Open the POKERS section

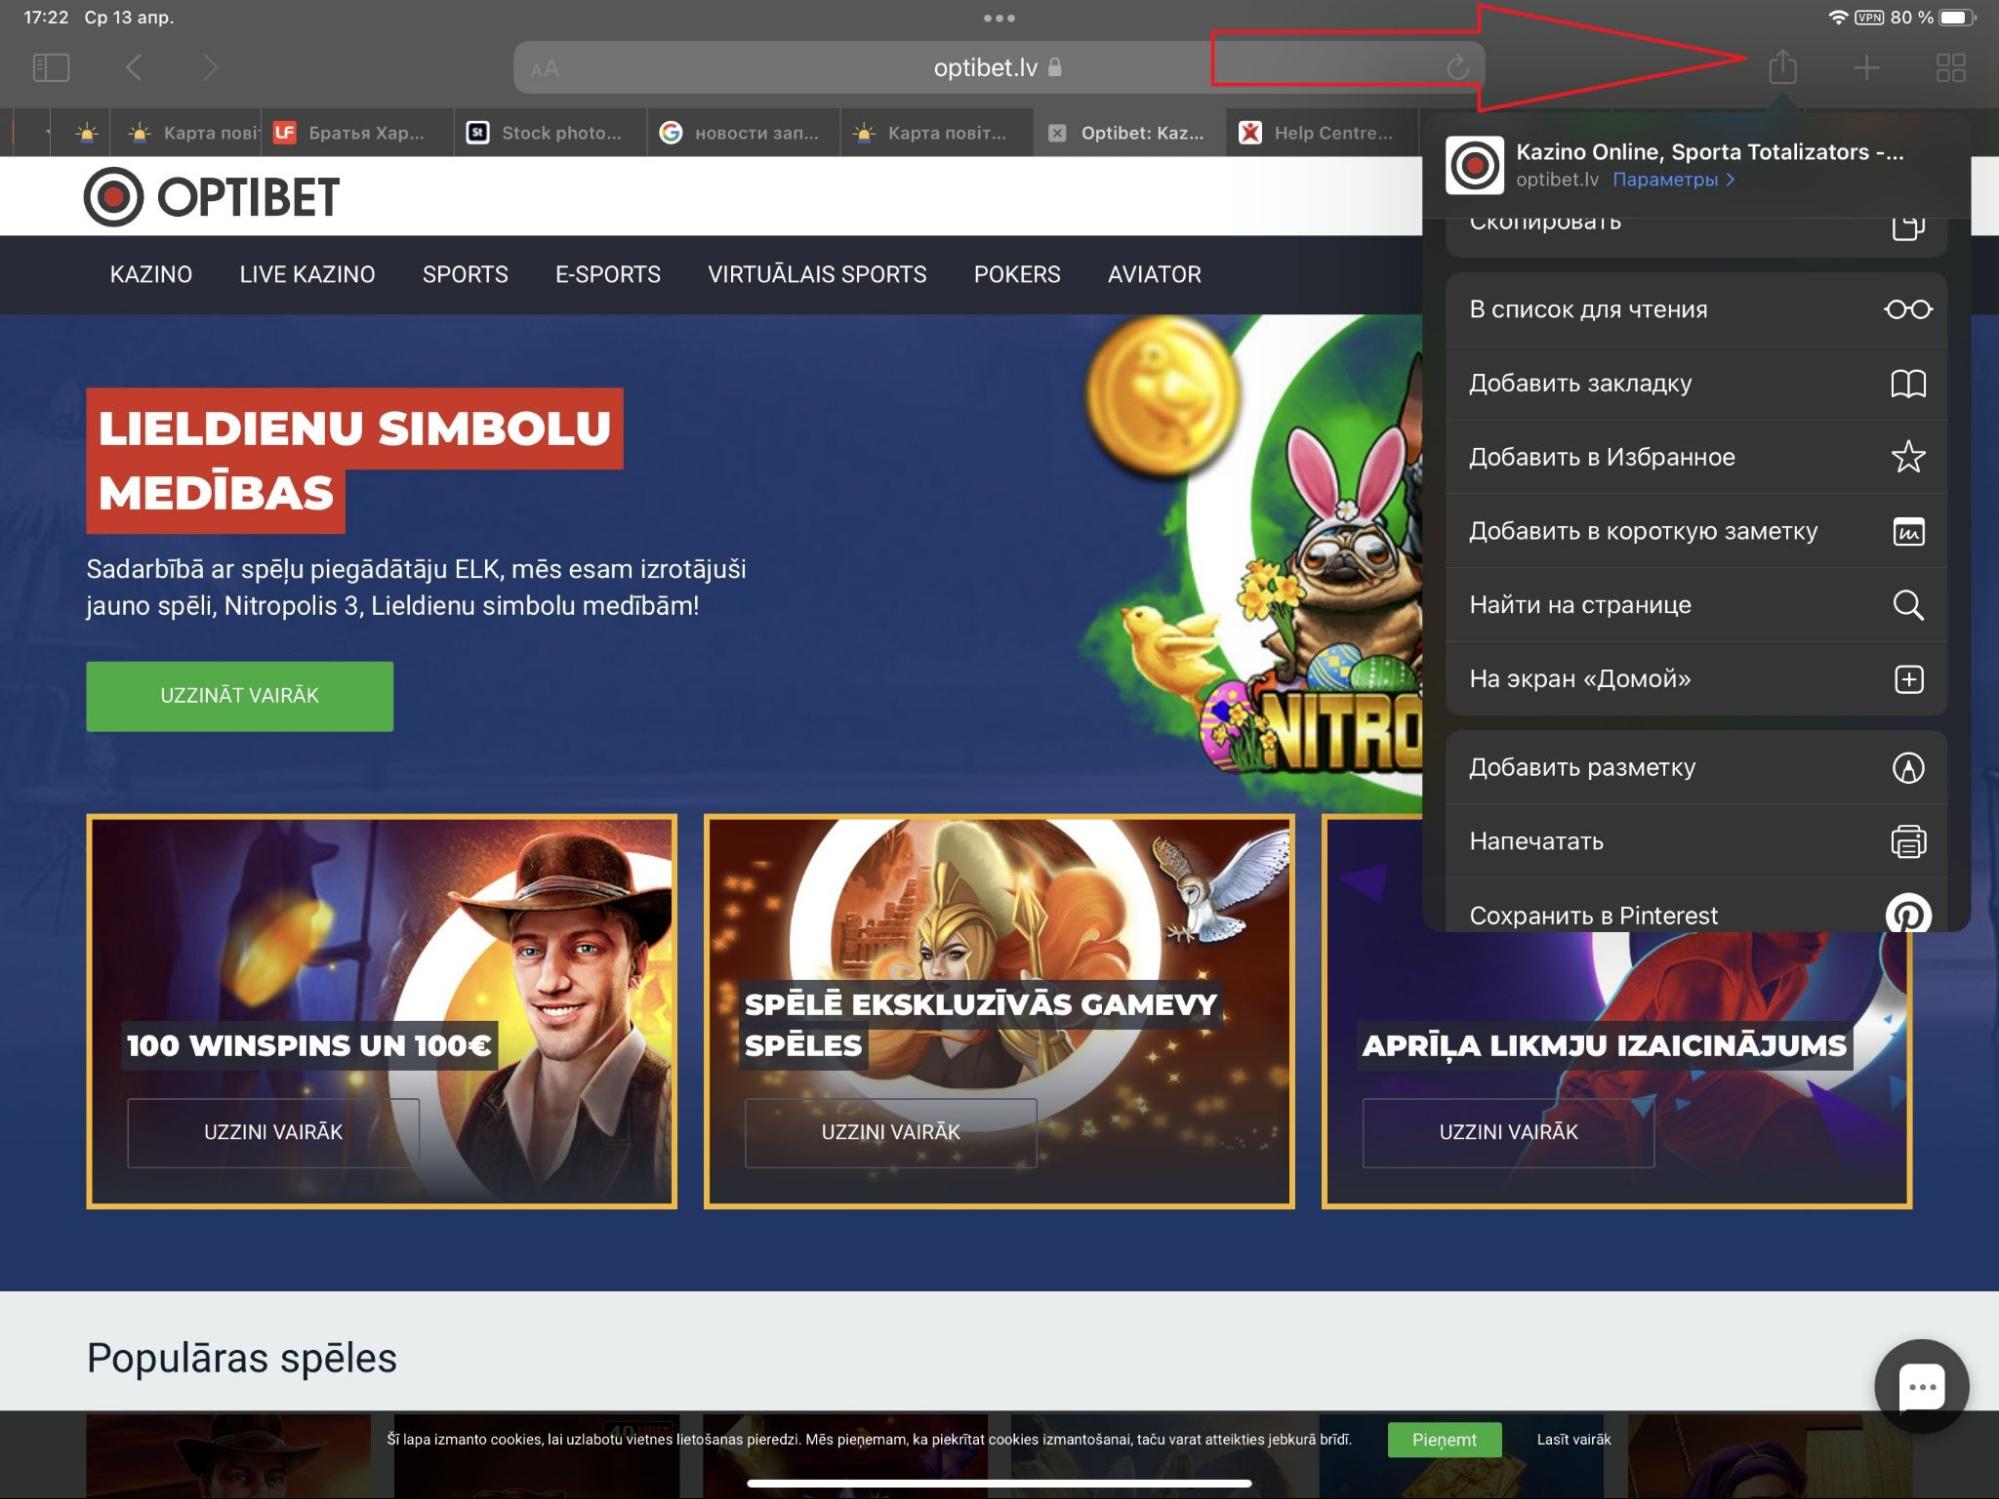click(x=1017, y=275)
